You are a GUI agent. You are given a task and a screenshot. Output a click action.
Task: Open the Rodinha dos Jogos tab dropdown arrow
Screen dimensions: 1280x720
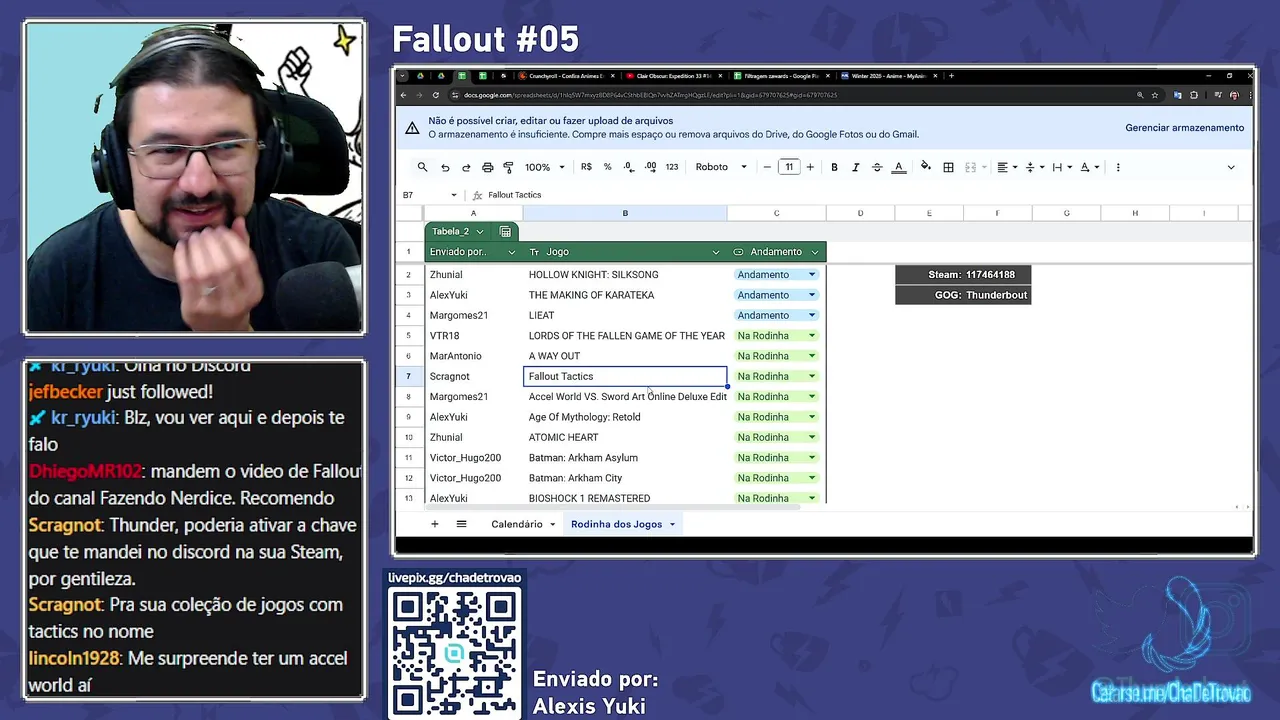[672, 524]
